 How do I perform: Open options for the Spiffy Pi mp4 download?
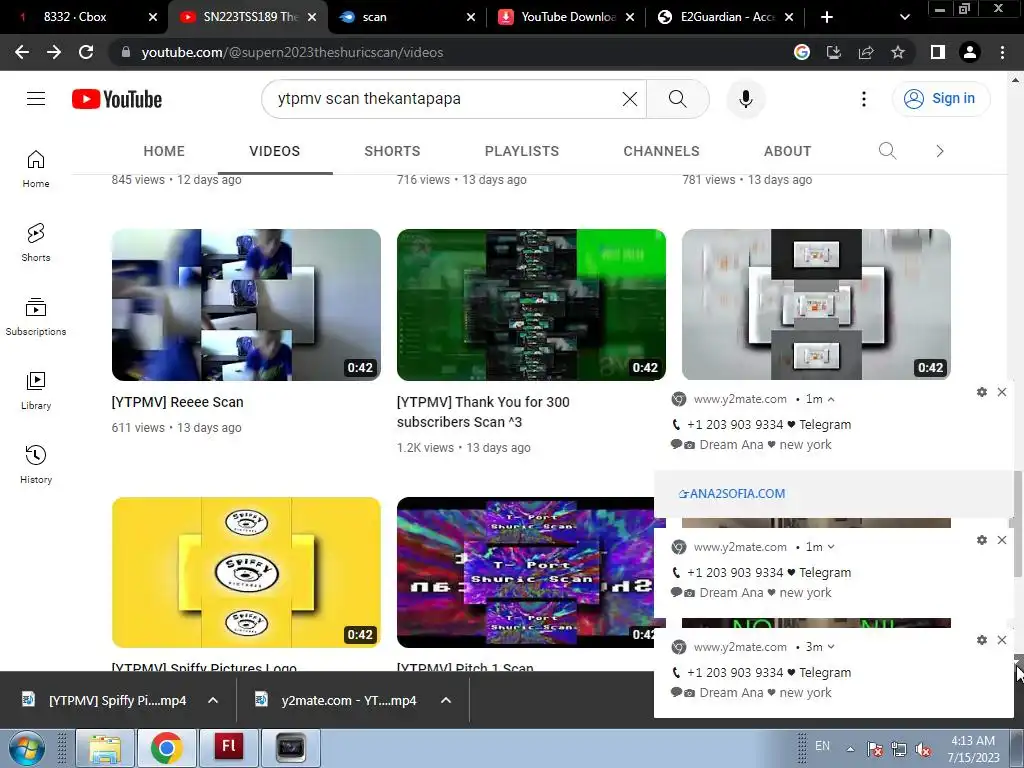point(213,700)
